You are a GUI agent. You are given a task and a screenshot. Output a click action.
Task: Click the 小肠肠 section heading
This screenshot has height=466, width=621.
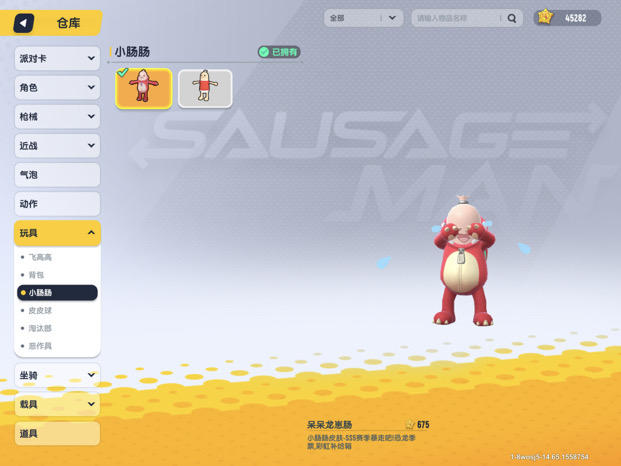click(x=132, y=52)
